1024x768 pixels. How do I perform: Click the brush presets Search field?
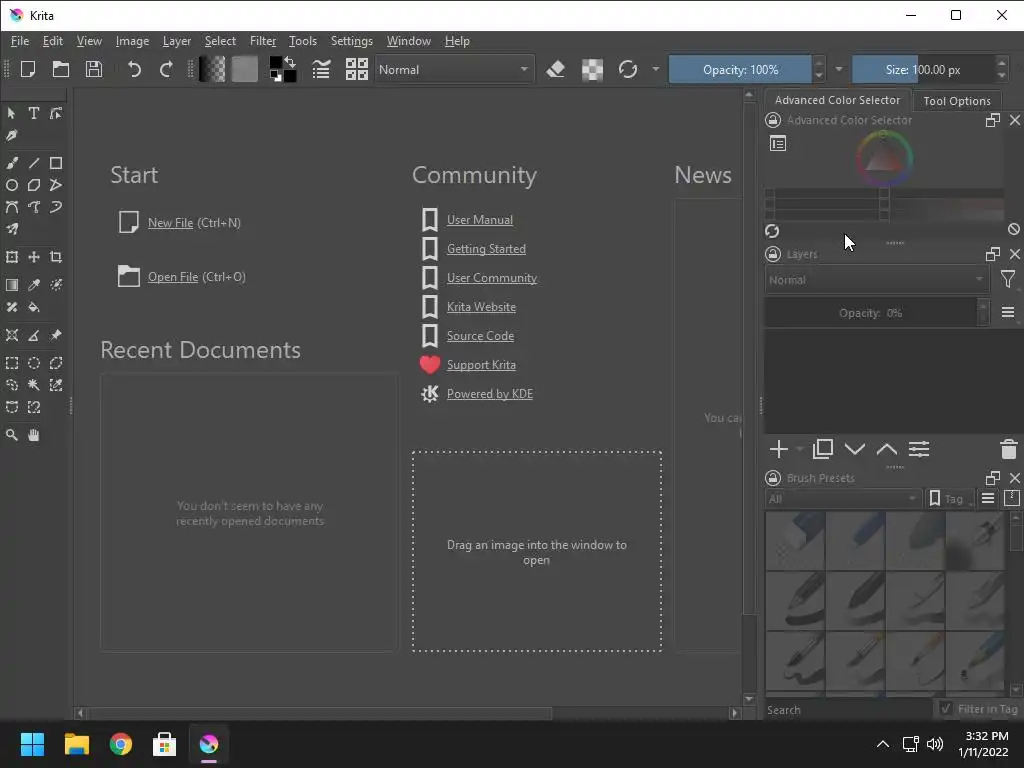848,709
